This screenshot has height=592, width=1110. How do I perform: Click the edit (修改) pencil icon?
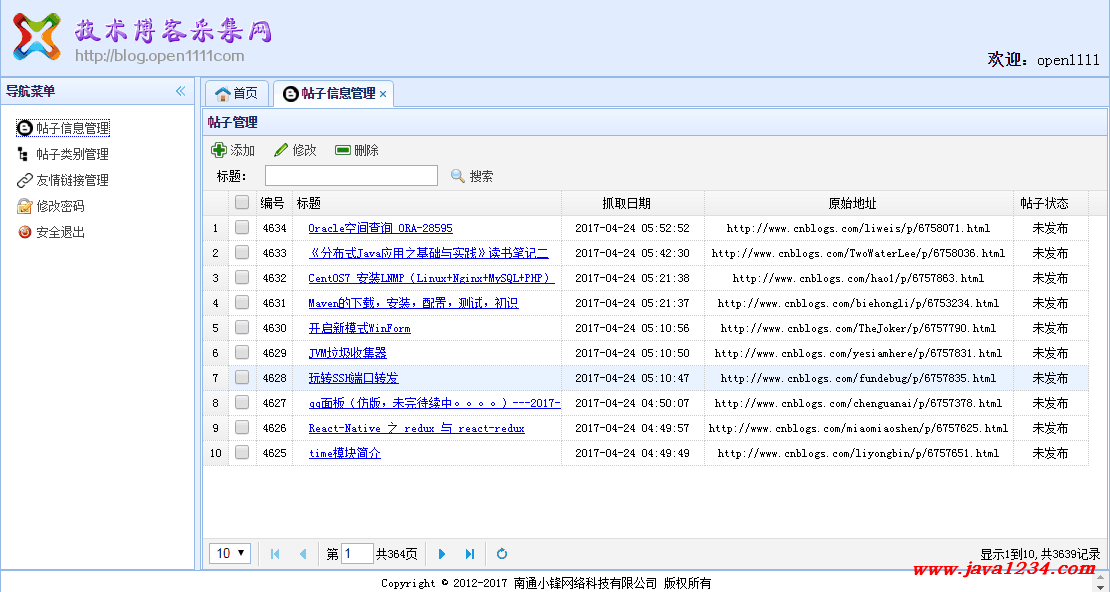(281, 150)
